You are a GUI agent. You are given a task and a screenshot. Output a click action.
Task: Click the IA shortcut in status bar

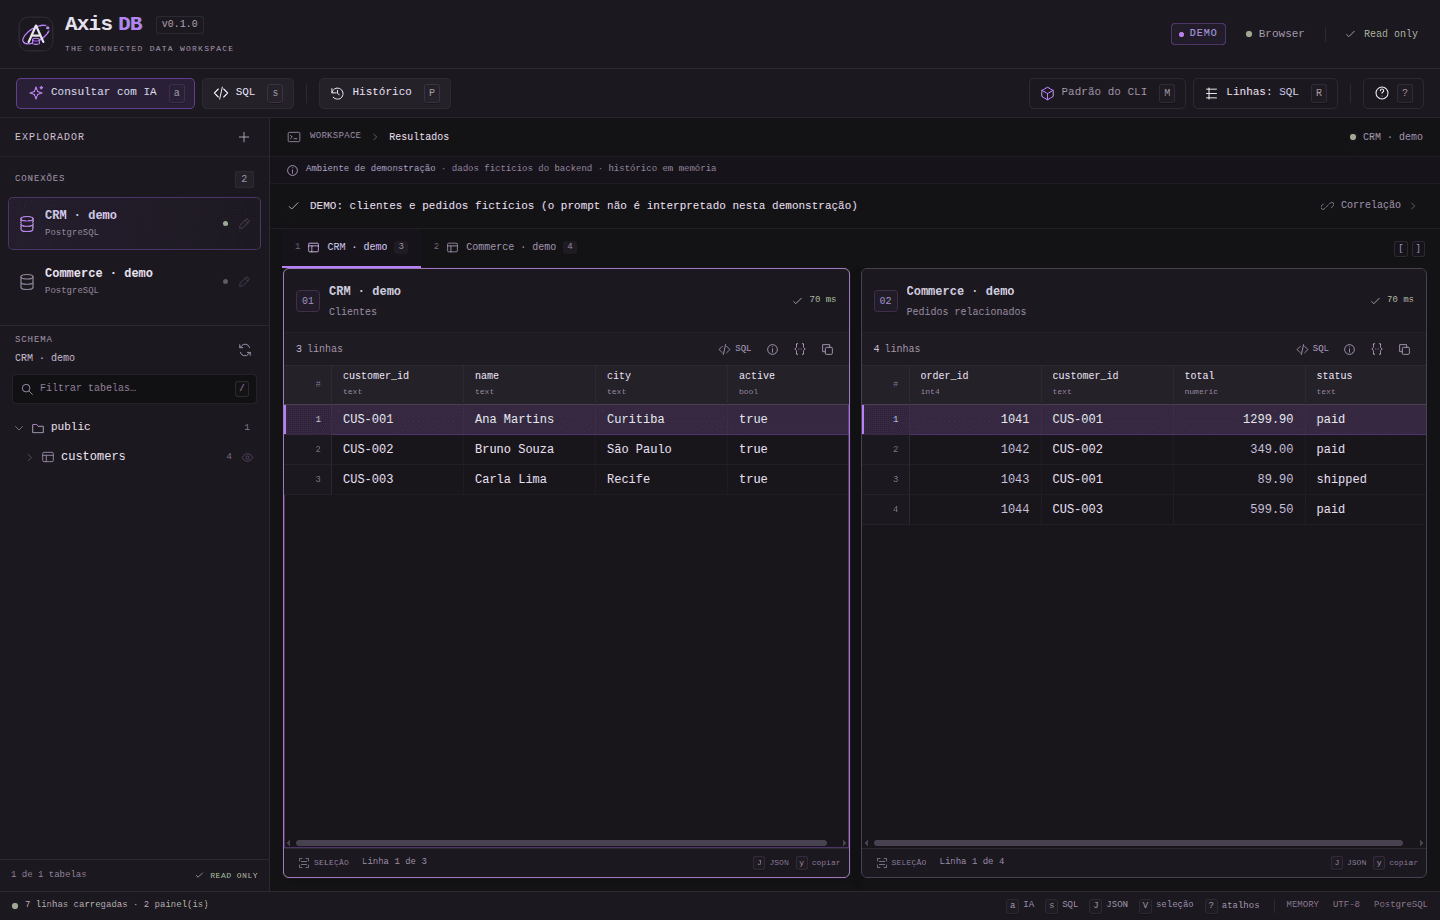[x=1021, y=905]
